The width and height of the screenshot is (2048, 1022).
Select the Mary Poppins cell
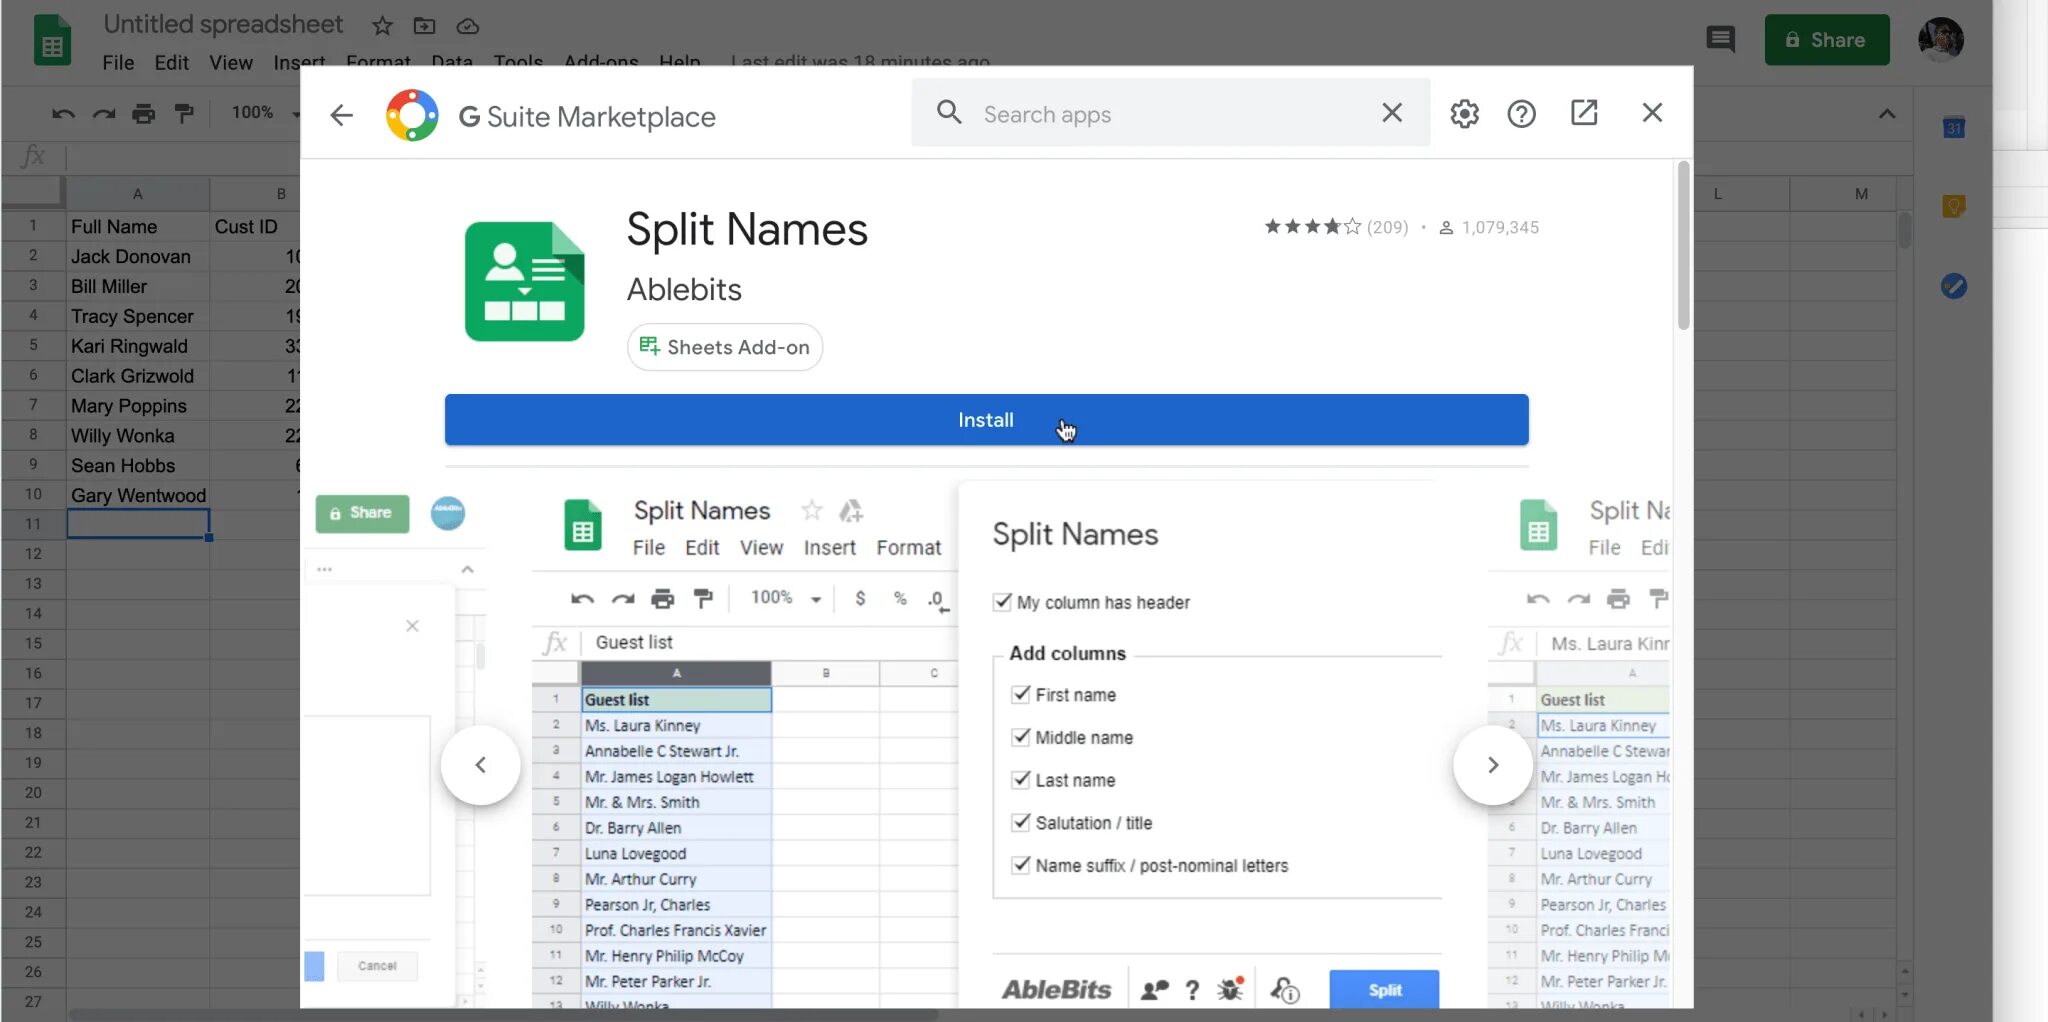tap(138, 406)
